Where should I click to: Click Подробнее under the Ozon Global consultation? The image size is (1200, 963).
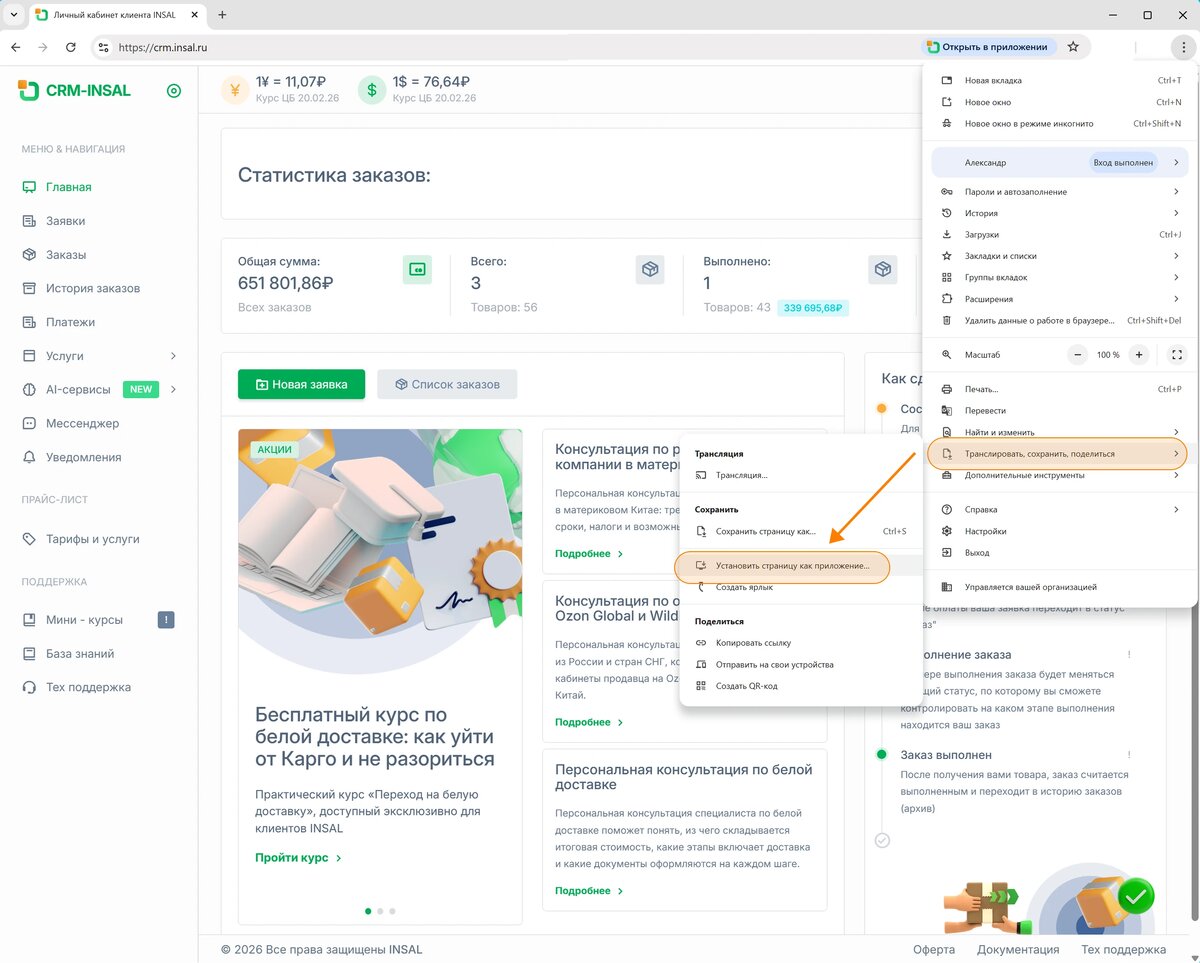click(589, 722)
